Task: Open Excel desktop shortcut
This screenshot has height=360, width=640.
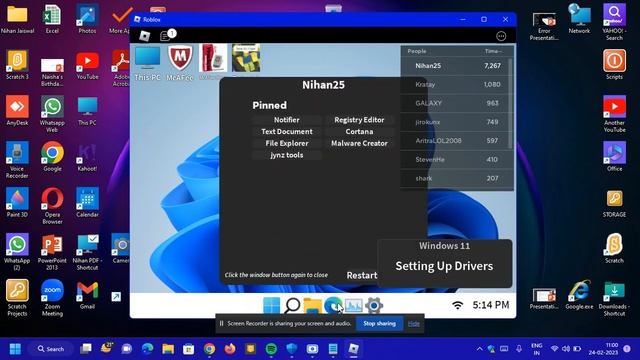Action: pyautogui.click(x=52, y=19)
